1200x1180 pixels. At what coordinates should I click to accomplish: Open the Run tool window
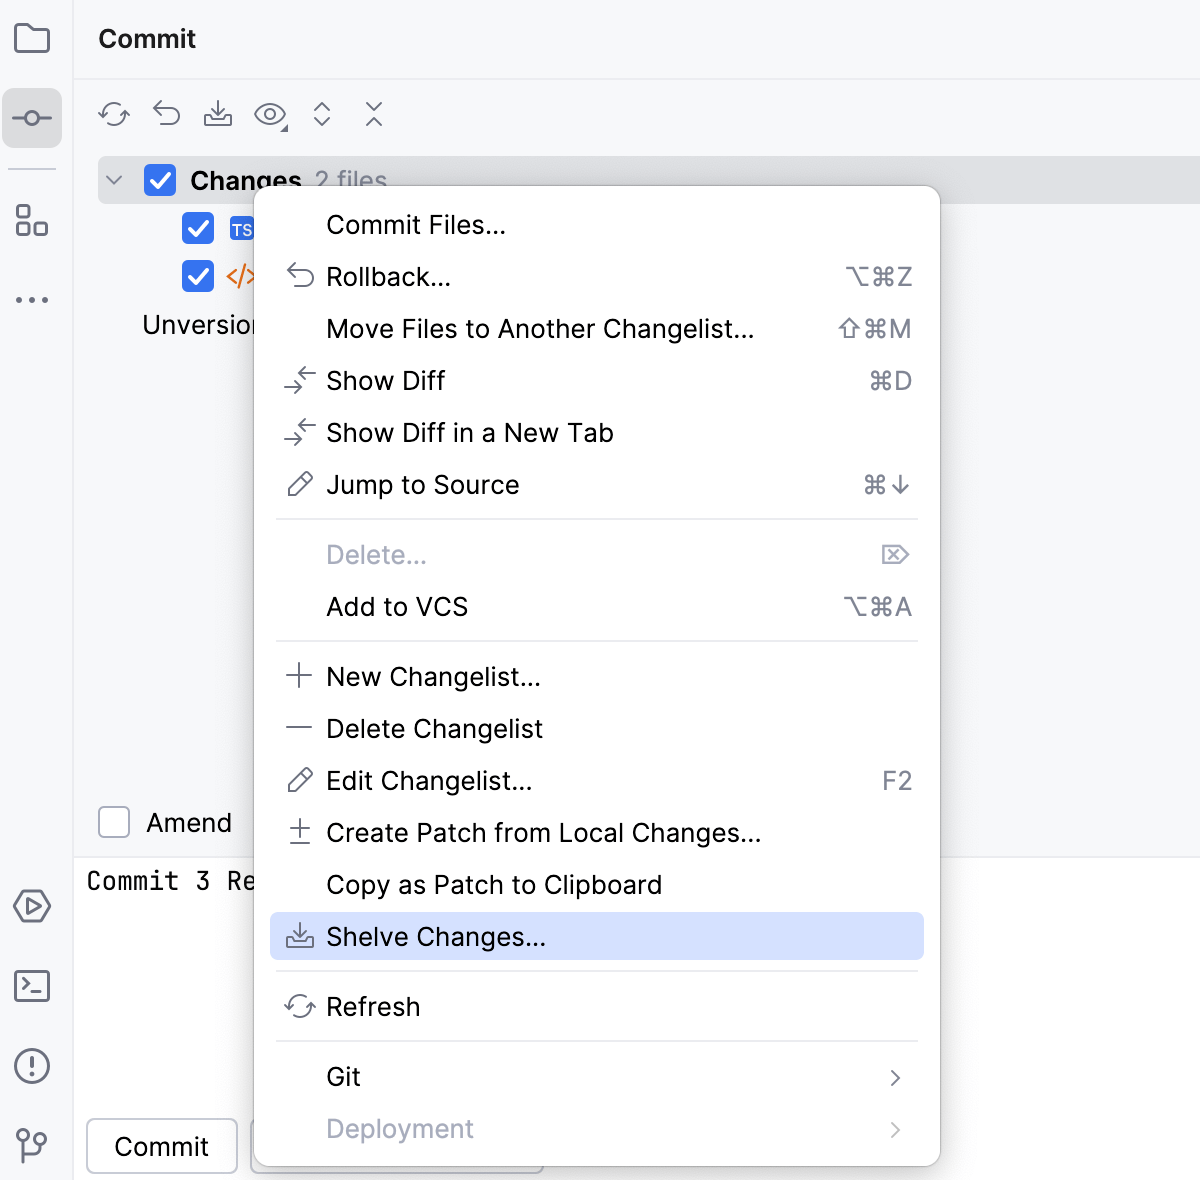coord(32,906)
